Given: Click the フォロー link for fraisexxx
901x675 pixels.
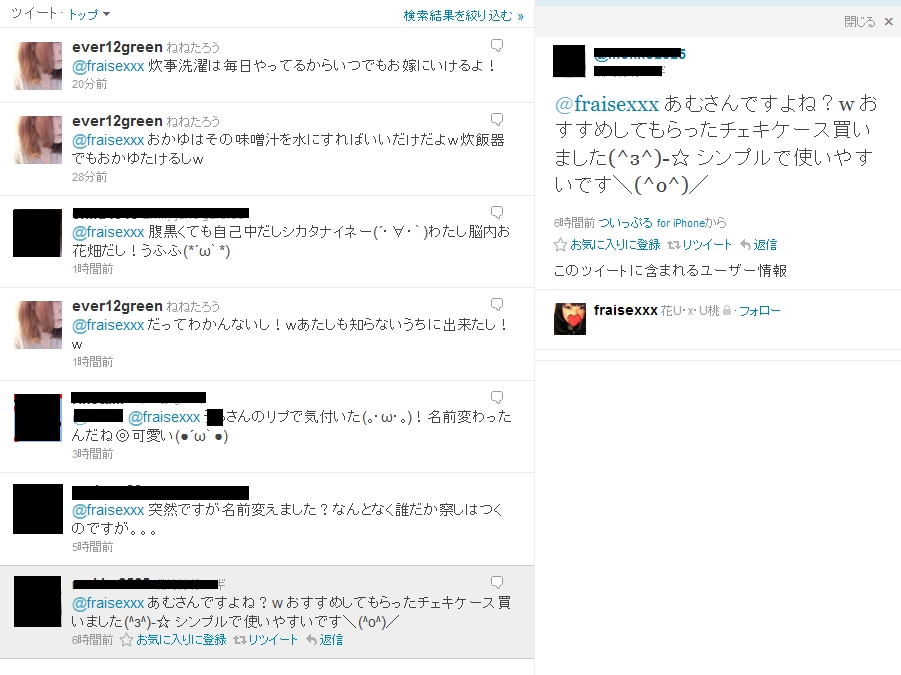Looking at the screenshot, I should point(759,311).
